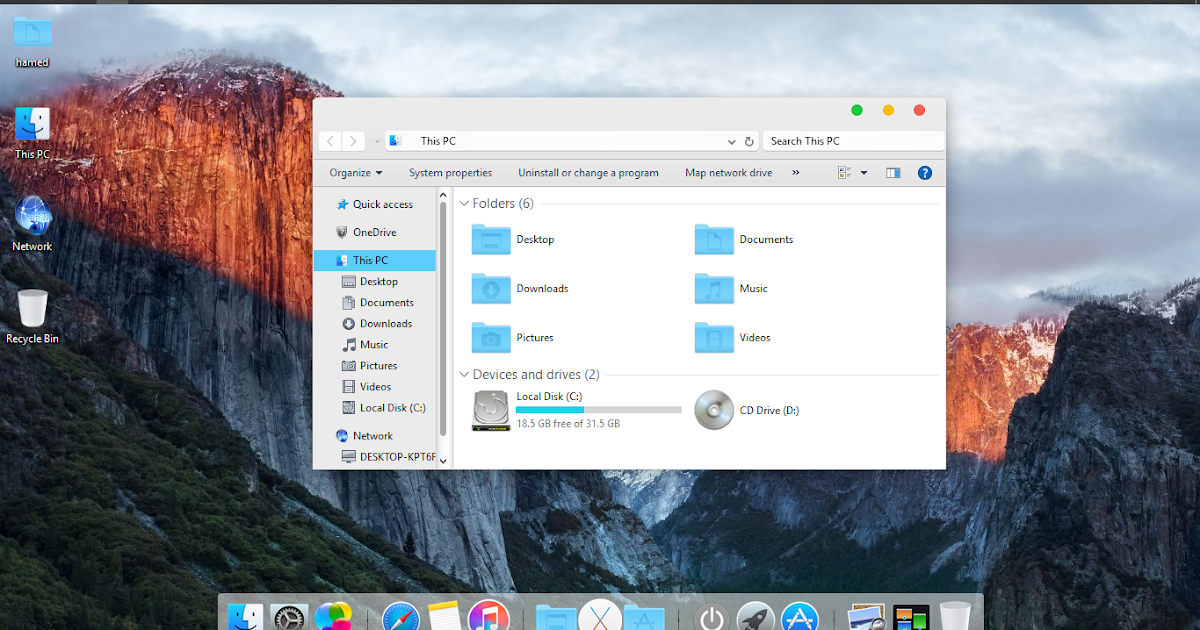Open the colorful Game Center icon in dock
The width and height of the screenshot is (1200, 630).
pos(333,617)
